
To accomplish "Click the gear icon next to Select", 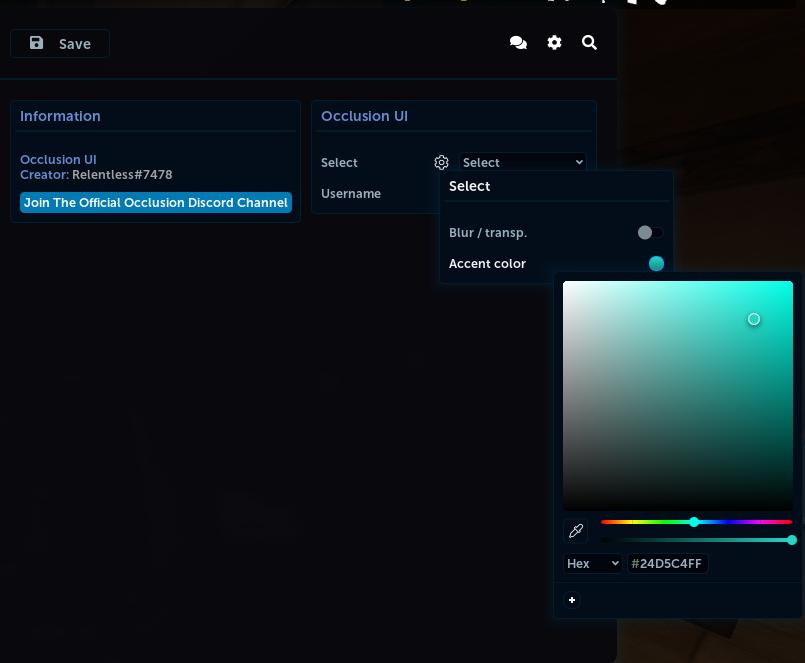I will tap(441, 162).
